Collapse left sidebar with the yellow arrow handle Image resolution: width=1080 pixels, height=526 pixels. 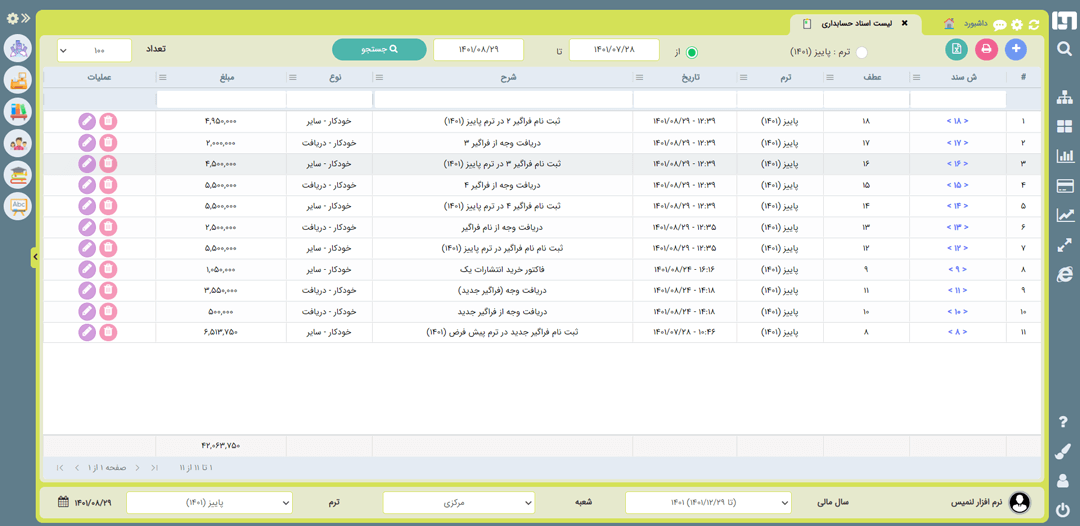34,257
